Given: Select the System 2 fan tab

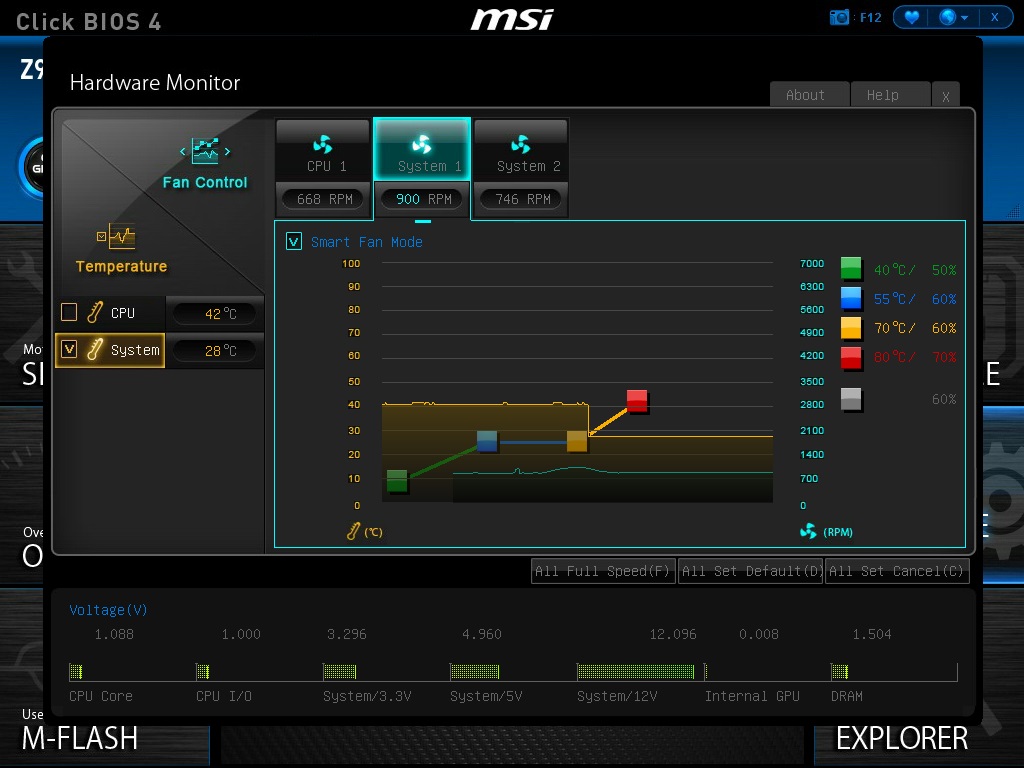Looking at the screenshot, I should pyautogui.click(x=521, y=151).
